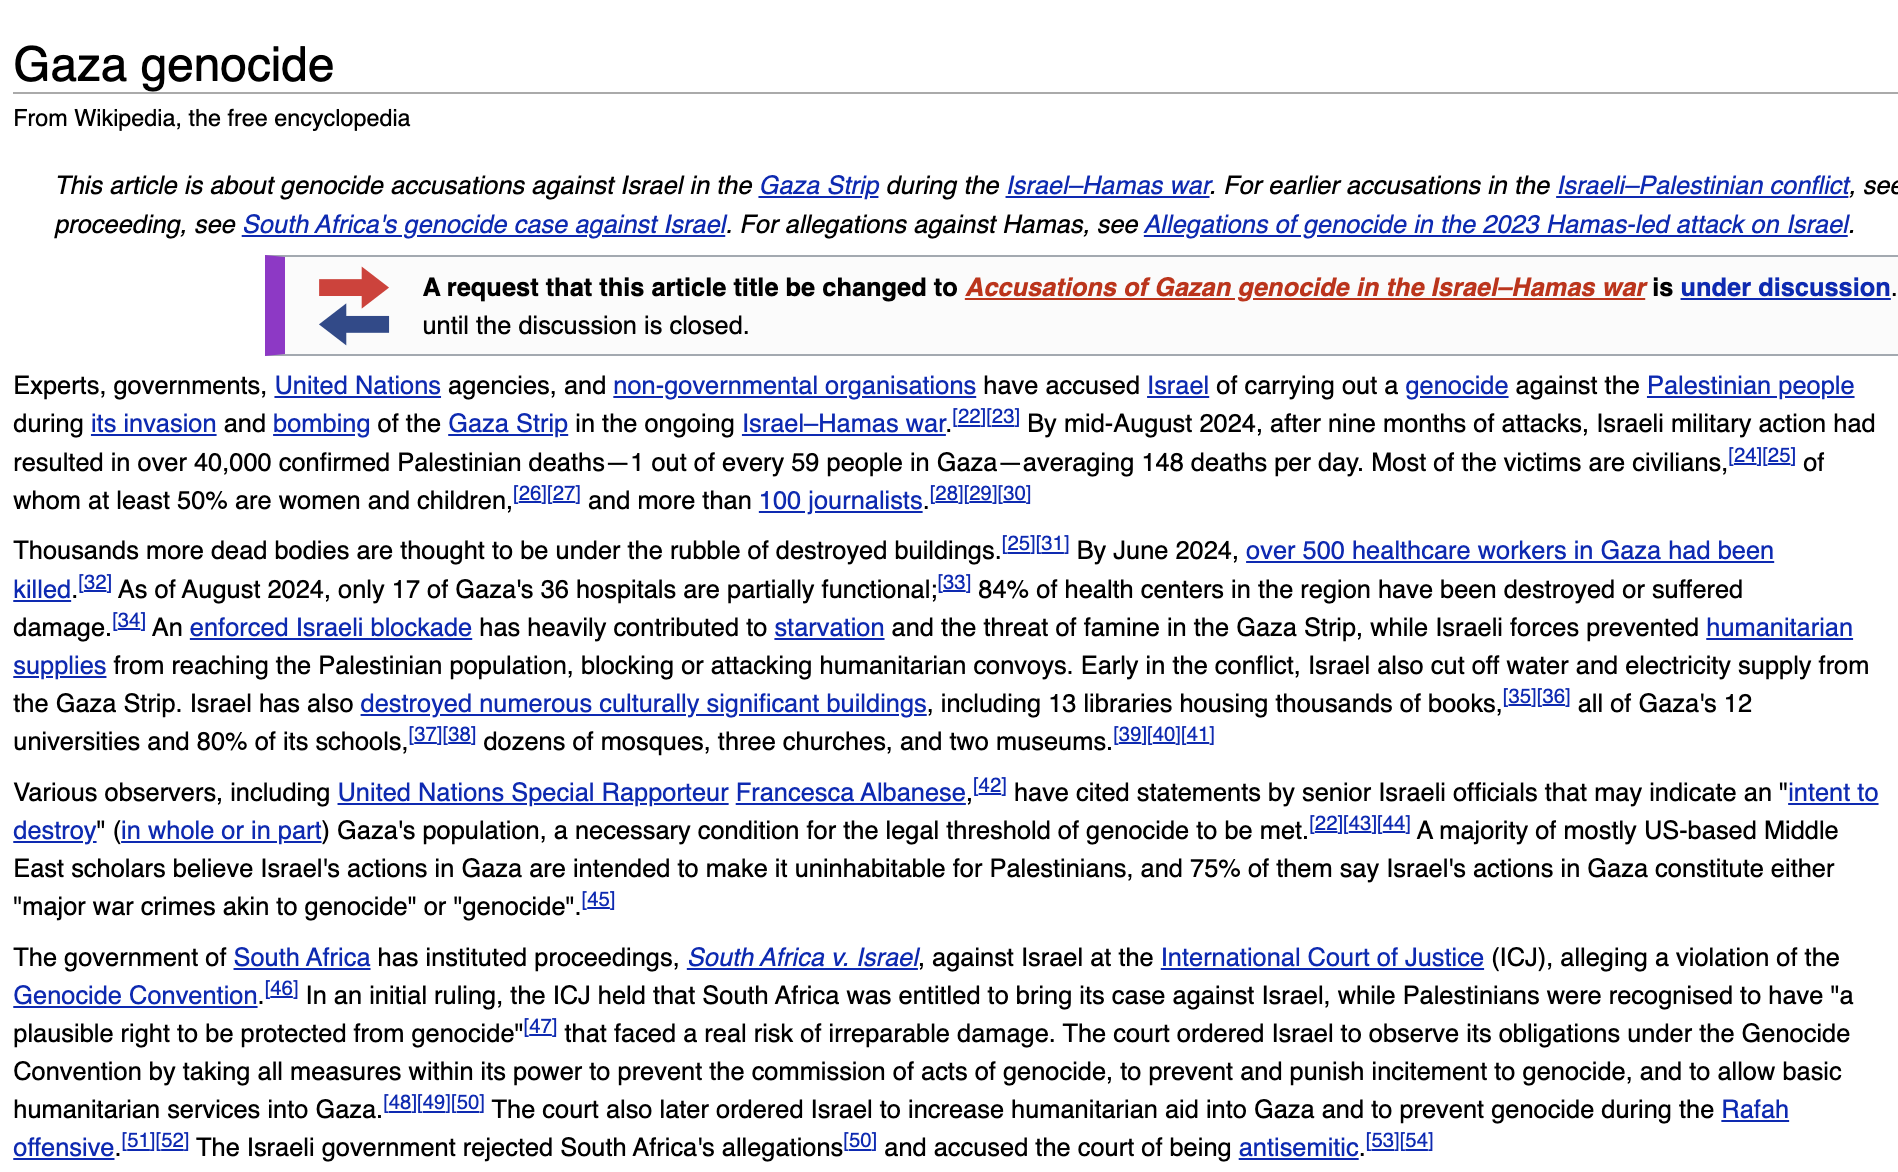Open Gaza Strip link in the first paragraph
The height and width of the screenshot is (1172, 1898).
[508, 424]
